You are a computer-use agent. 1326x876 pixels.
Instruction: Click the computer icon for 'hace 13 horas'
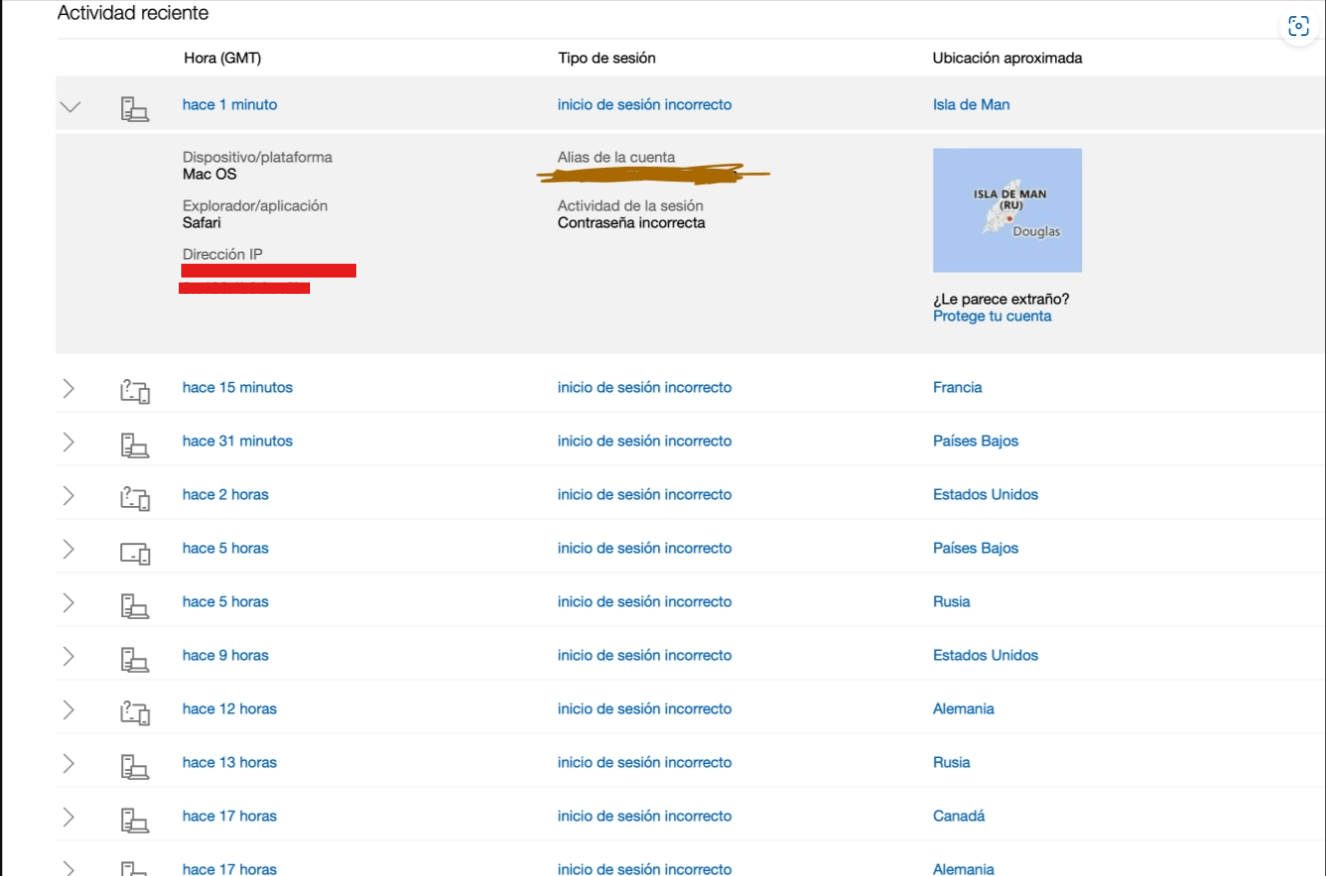point(135,766)
